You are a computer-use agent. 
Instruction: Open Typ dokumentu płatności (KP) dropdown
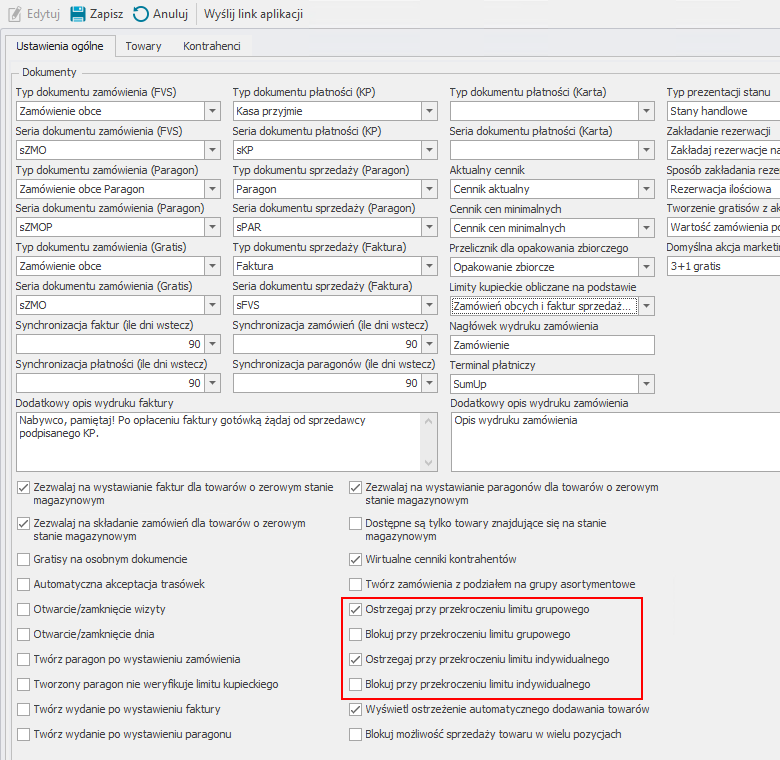428,111
